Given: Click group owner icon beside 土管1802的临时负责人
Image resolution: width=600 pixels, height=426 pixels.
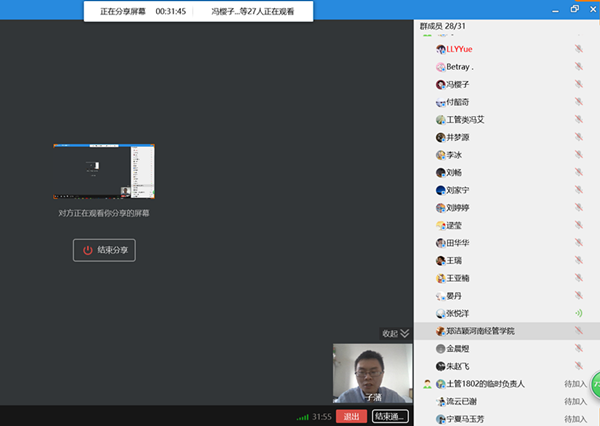Looking at the screenshot, I should point(427,384).
